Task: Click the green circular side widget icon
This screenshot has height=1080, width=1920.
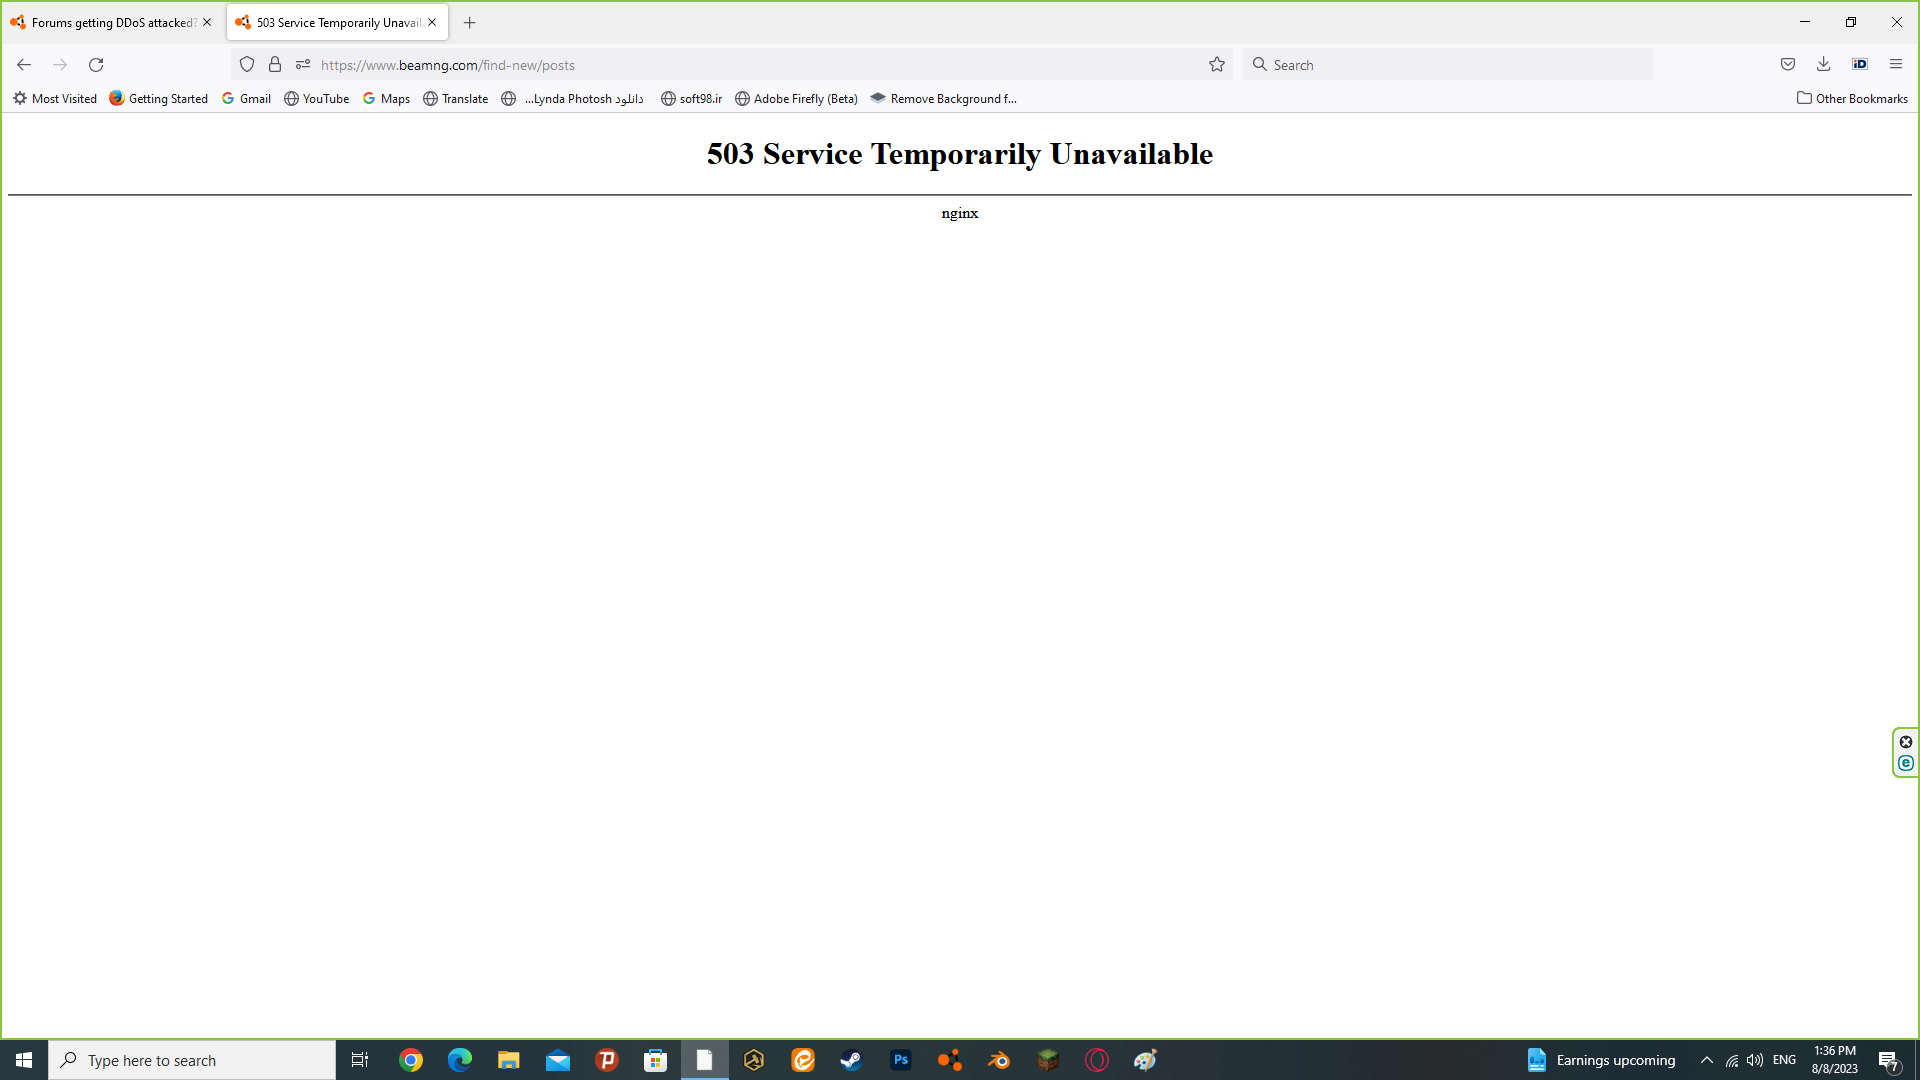Action: coord(1906,764)
